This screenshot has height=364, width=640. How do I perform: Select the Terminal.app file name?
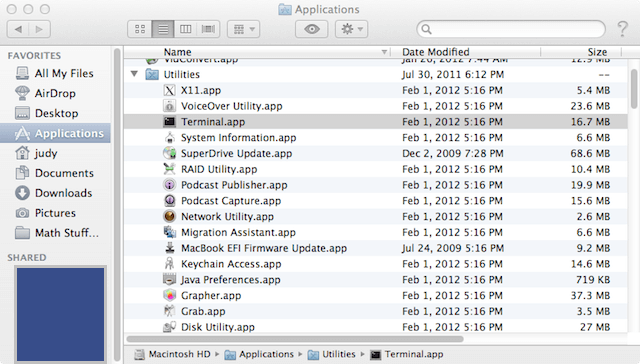coord(213,122)
